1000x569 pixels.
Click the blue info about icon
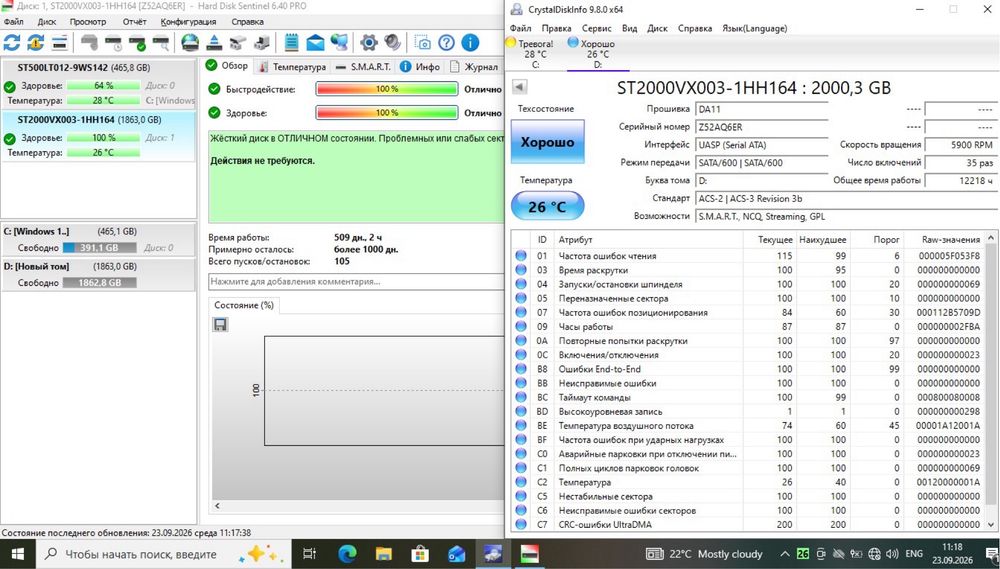(x=470, y=43)
